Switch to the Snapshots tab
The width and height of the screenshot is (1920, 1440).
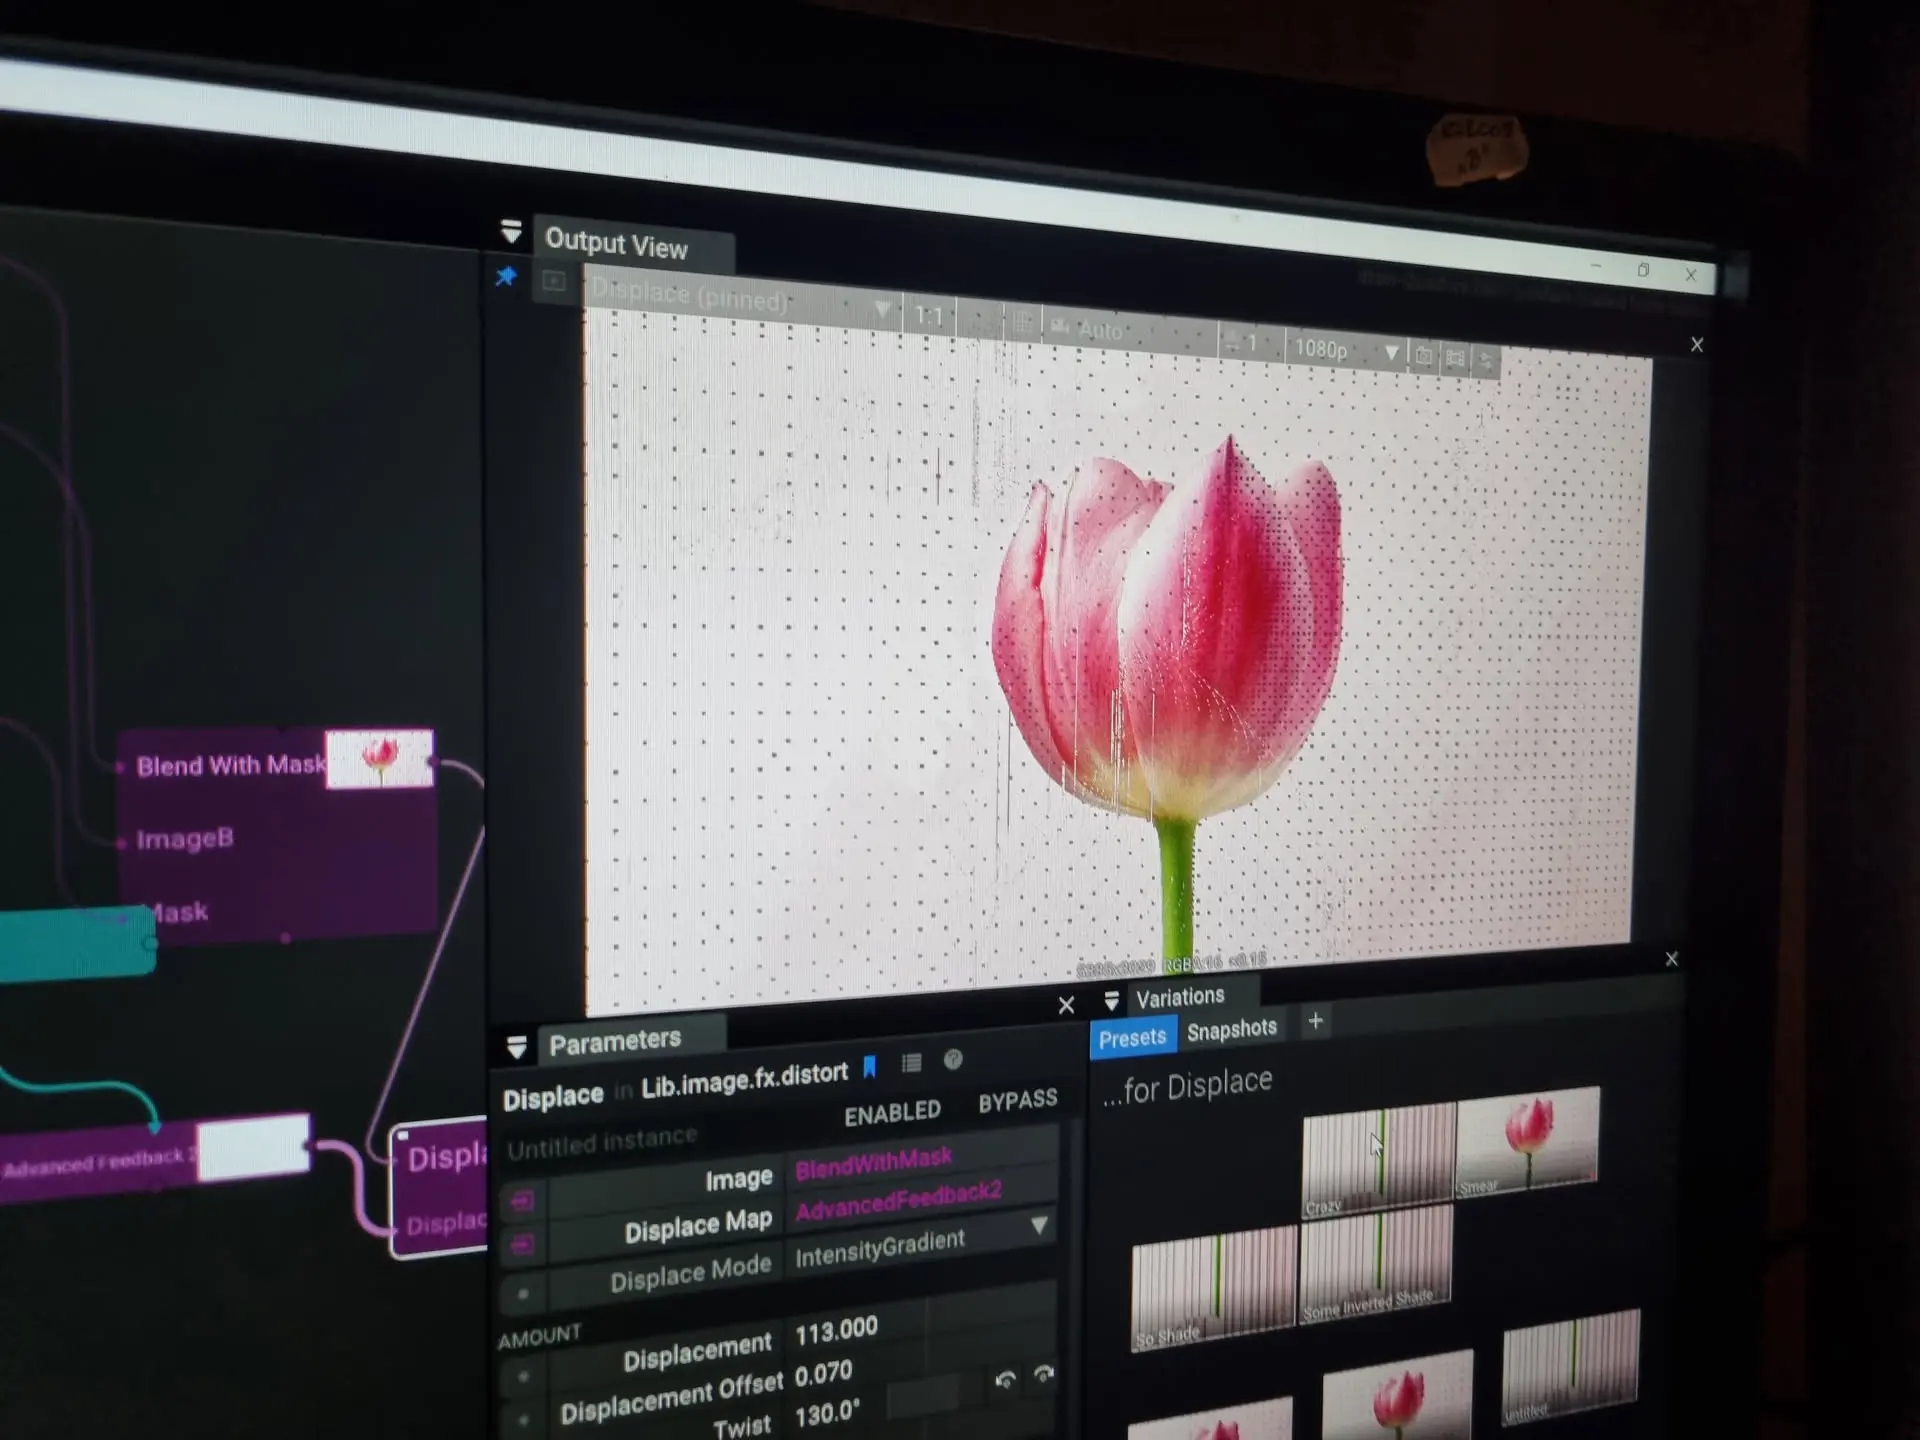click(x=1231, y=1028)
